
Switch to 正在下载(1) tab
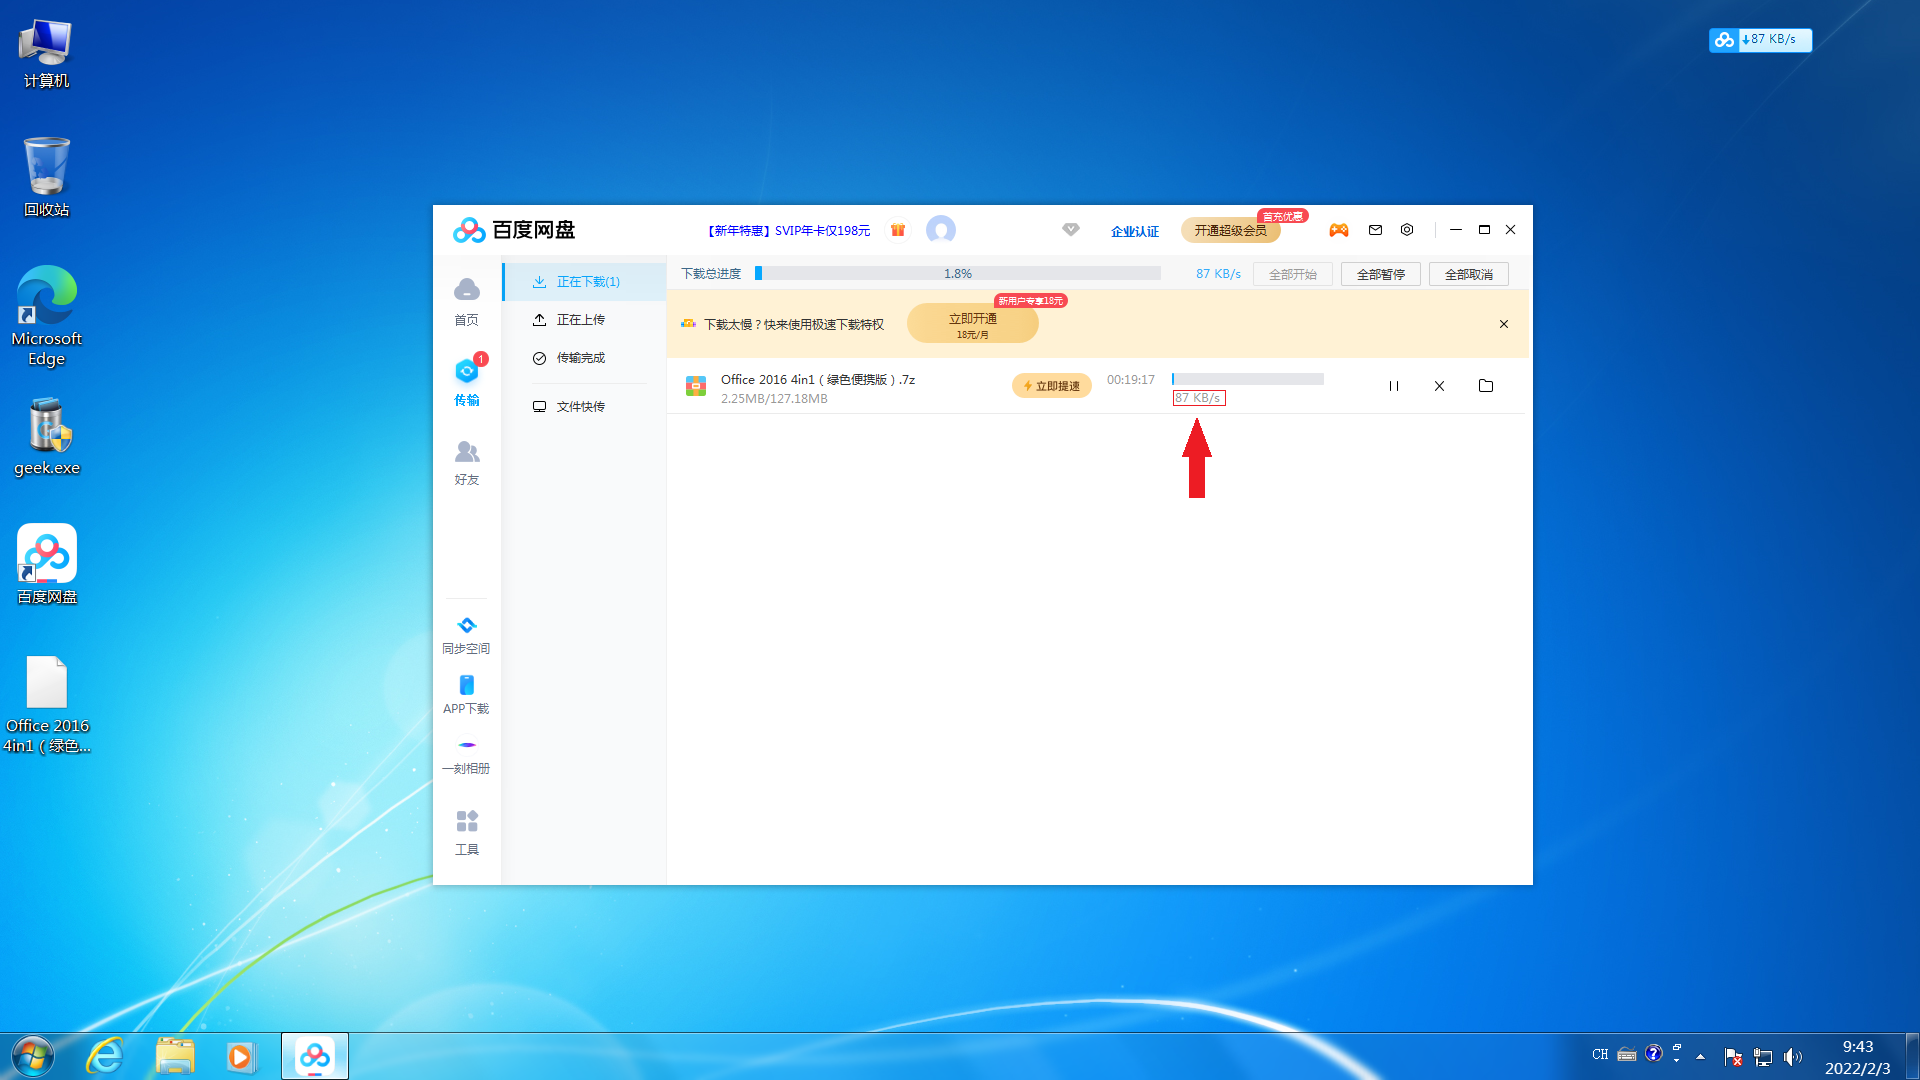tap(584, 282)
